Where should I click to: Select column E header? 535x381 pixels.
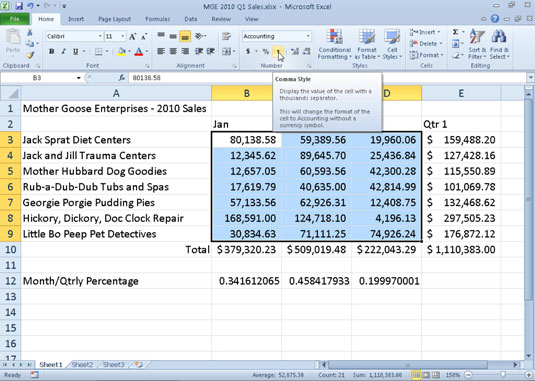[461, 93]
